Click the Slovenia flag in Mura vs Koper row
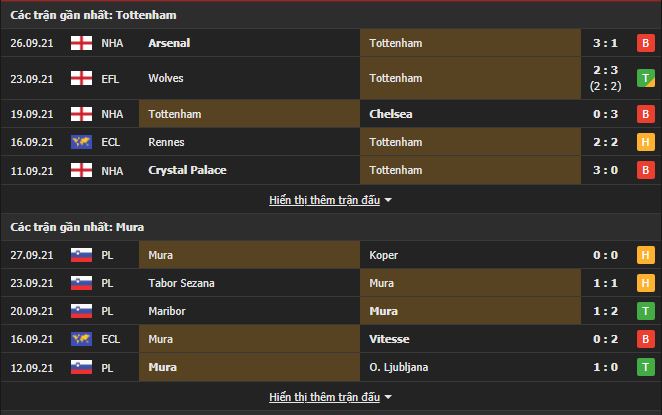This screenshot has width=662, height=415. (x=81, y=255)
